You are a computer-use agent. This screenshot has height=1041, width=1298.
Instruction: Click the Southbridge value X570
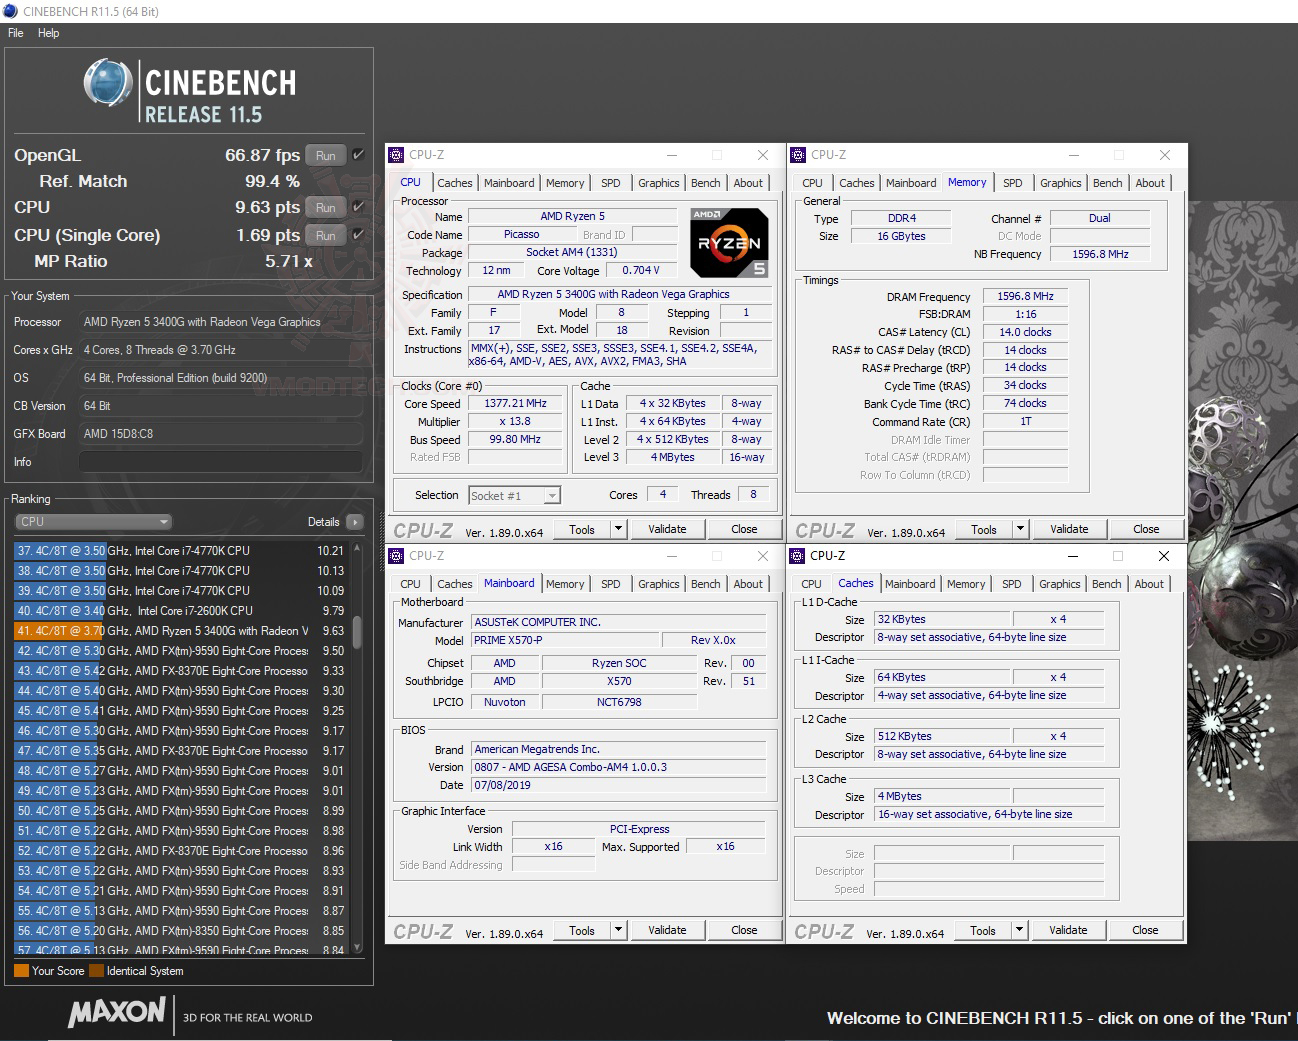(x=619, y=681)
